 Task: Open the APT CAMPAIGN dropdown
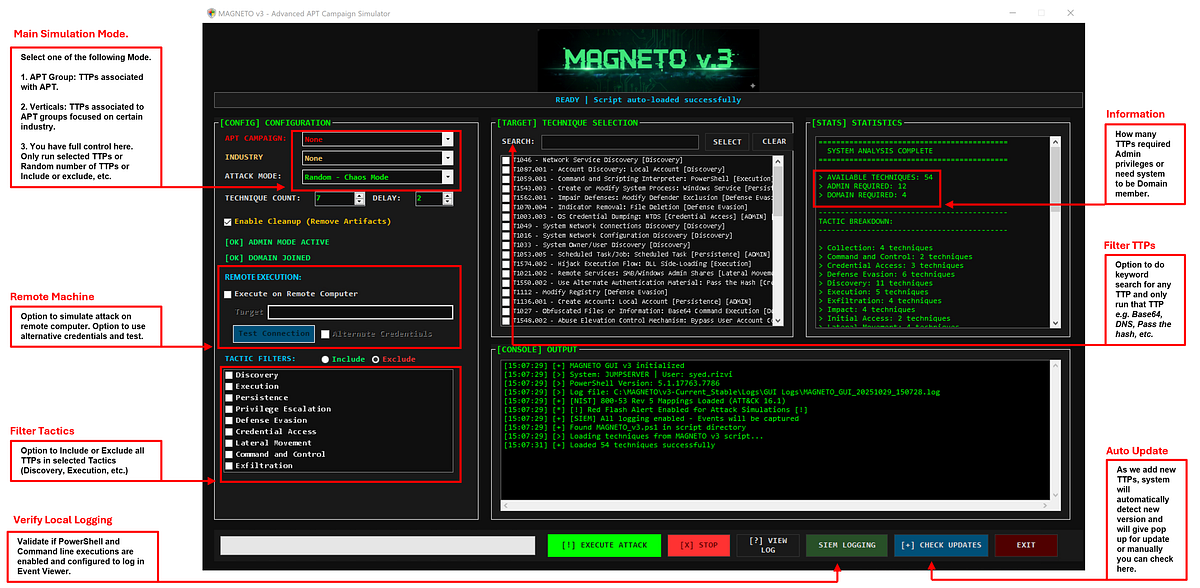point(378,139)
